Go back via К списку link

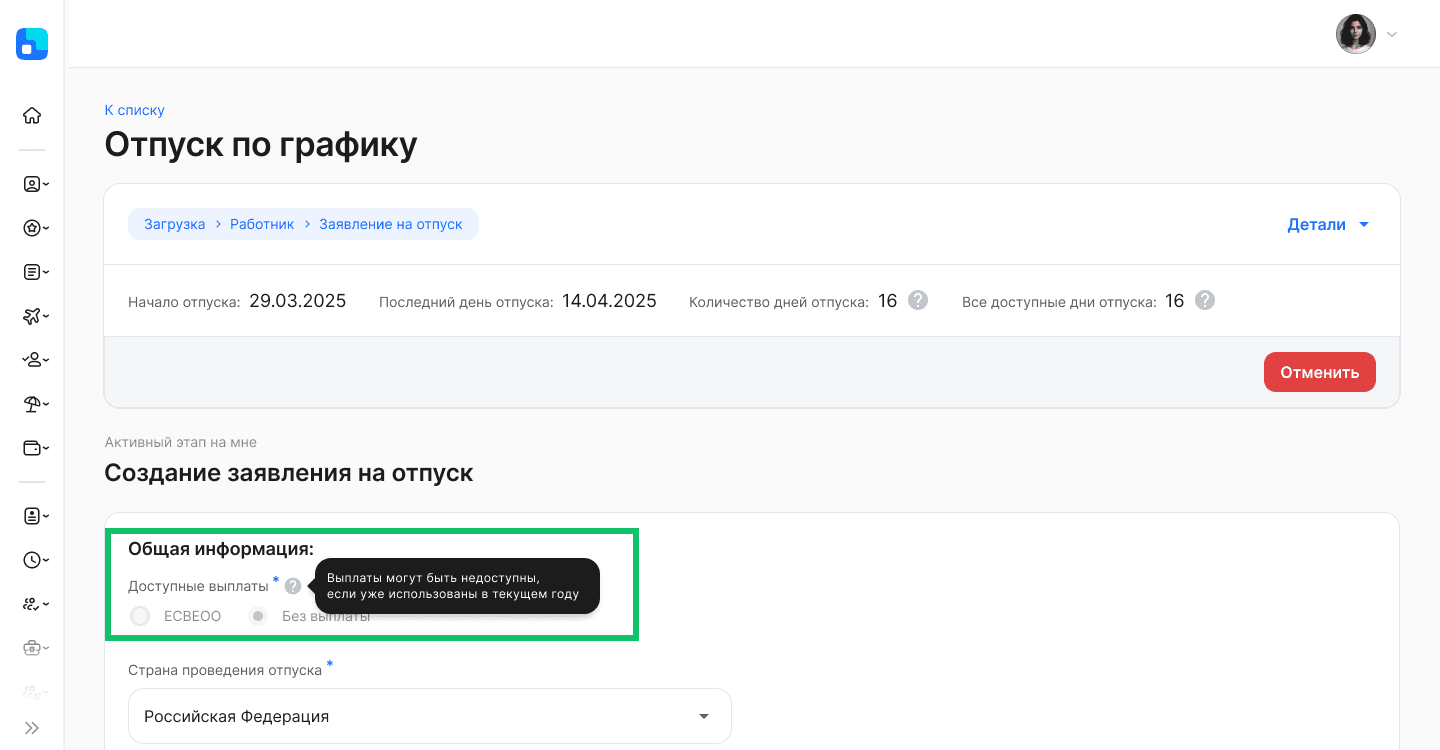[134, 110]
